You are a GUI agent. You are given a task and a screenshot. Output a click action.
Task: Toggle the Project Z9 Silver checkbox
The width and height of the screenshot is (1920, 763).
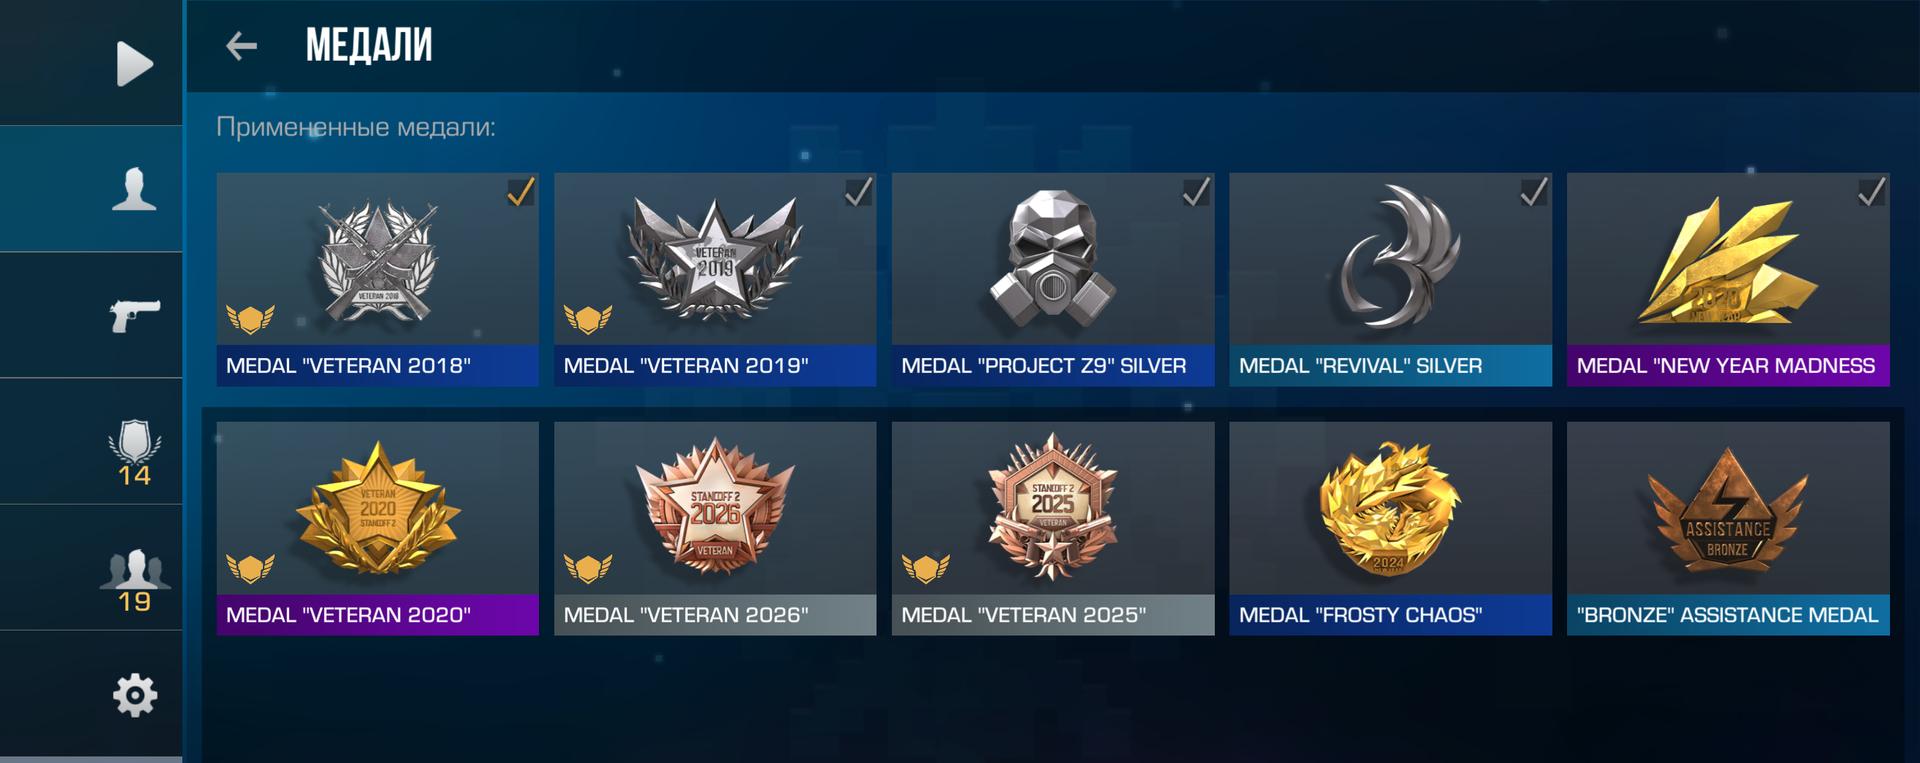(1197, 191)
